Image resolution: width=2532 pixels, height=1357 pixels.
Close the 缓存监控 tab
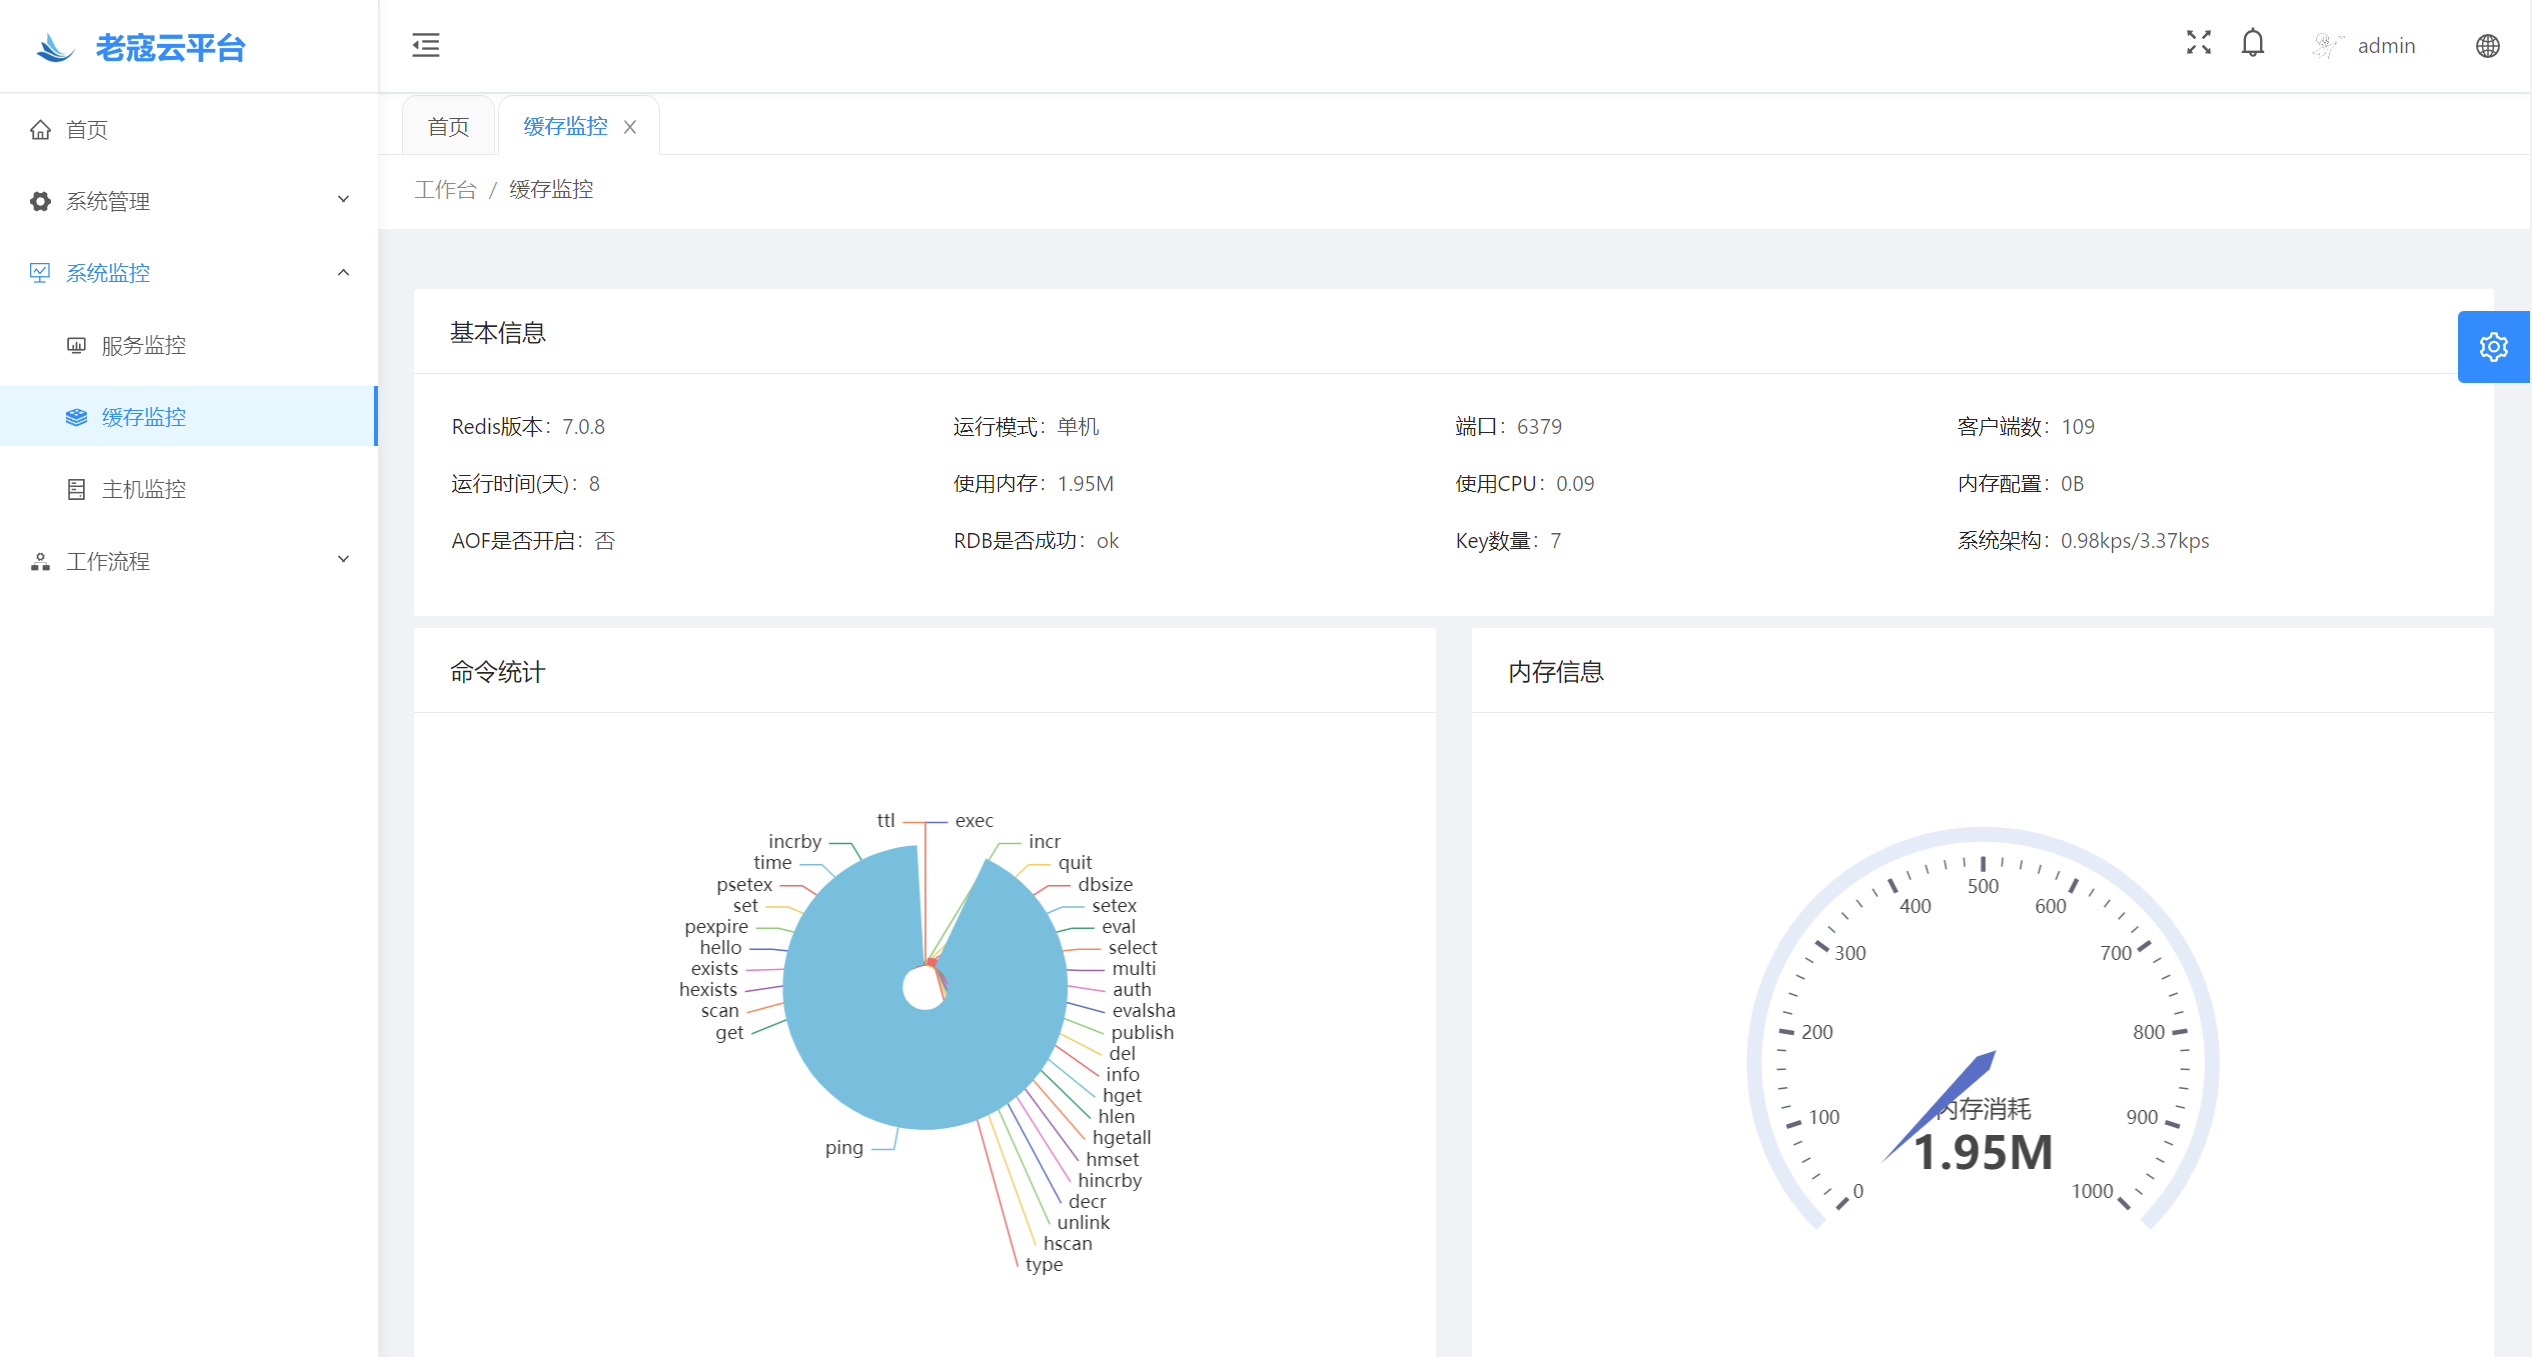[x=630, y=127]
